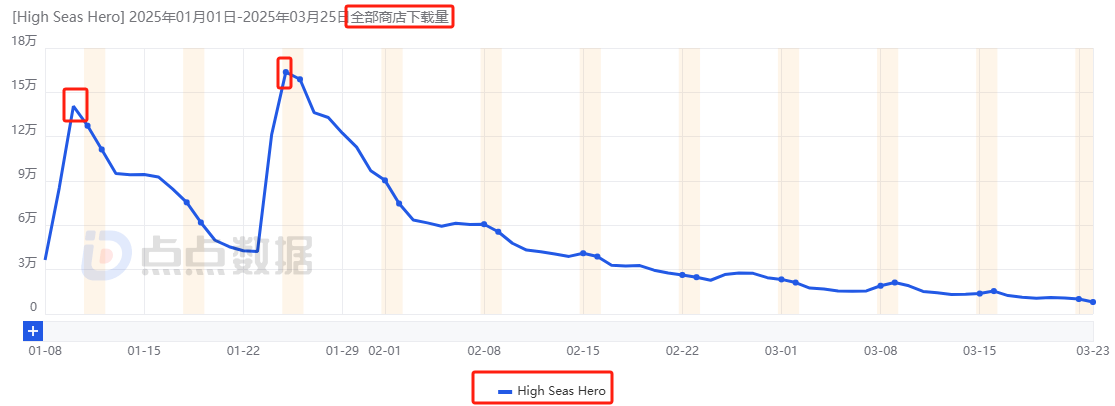
Task: Click the 全部商店下载量 title label
Action: click(400, 17)
